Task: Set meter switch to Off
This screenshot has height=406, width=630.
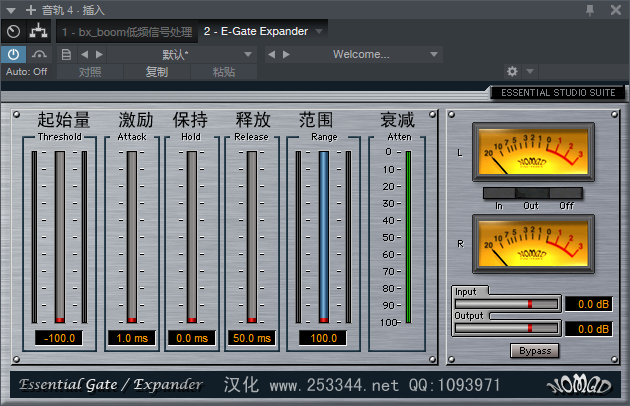Action: [567, 193]
